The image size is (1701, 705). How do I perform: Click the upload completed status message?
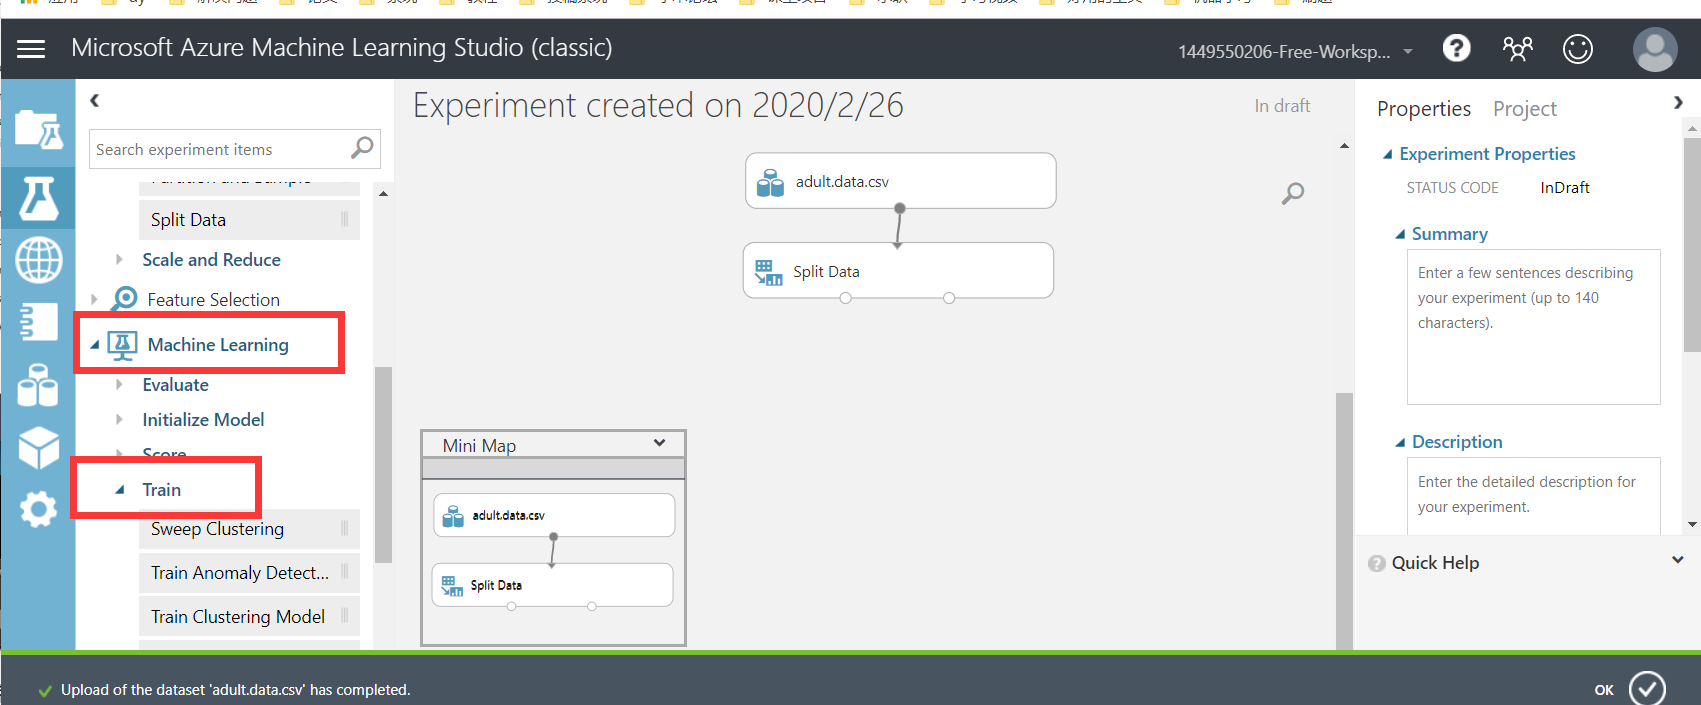(x=236, y=690)
